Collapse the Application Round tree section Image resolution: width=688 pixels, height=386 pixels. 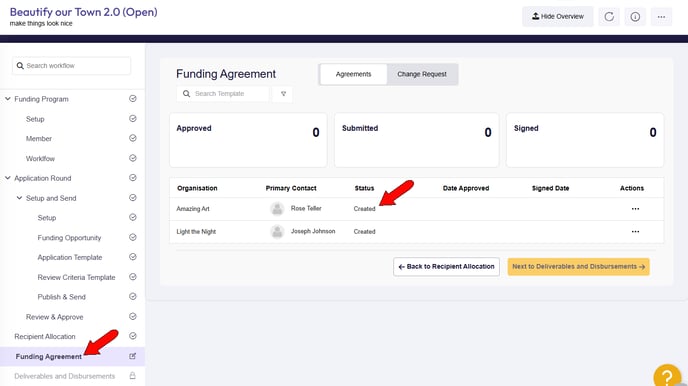tap(7, 178)
